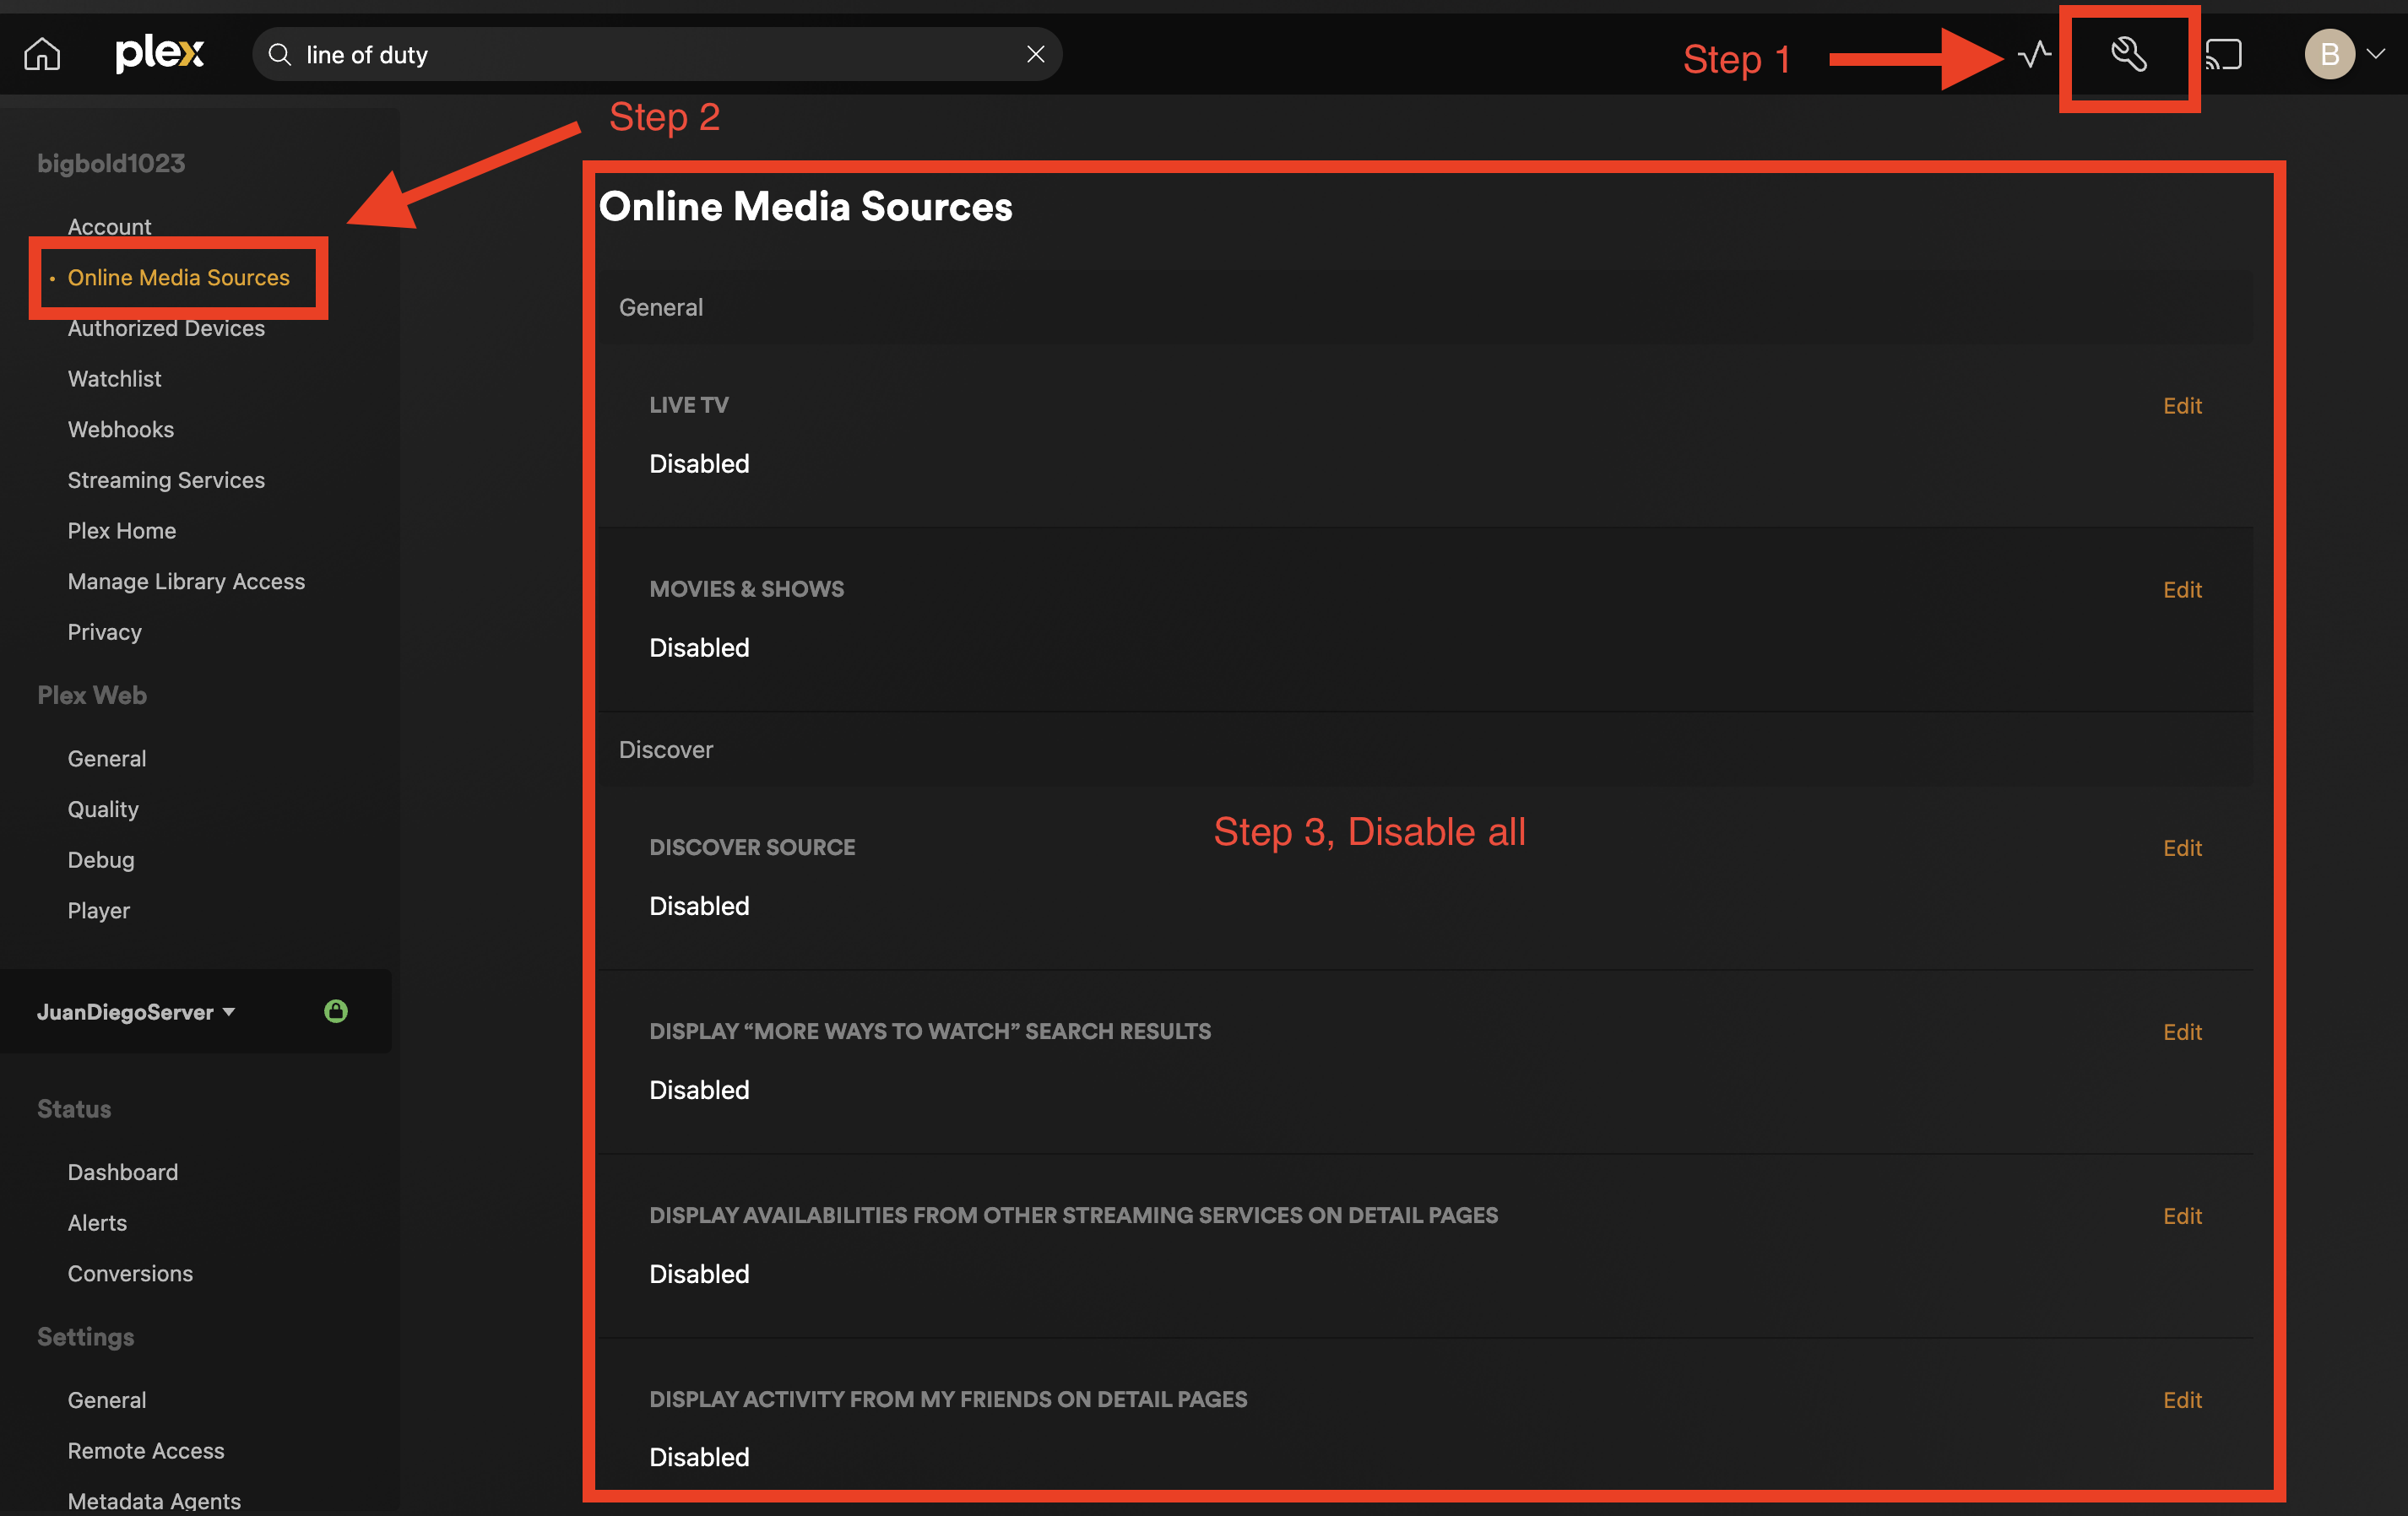The height and width of the screenshot is (1516, 2408).
Task: Open Privacy settings
Action: (105, 632)
